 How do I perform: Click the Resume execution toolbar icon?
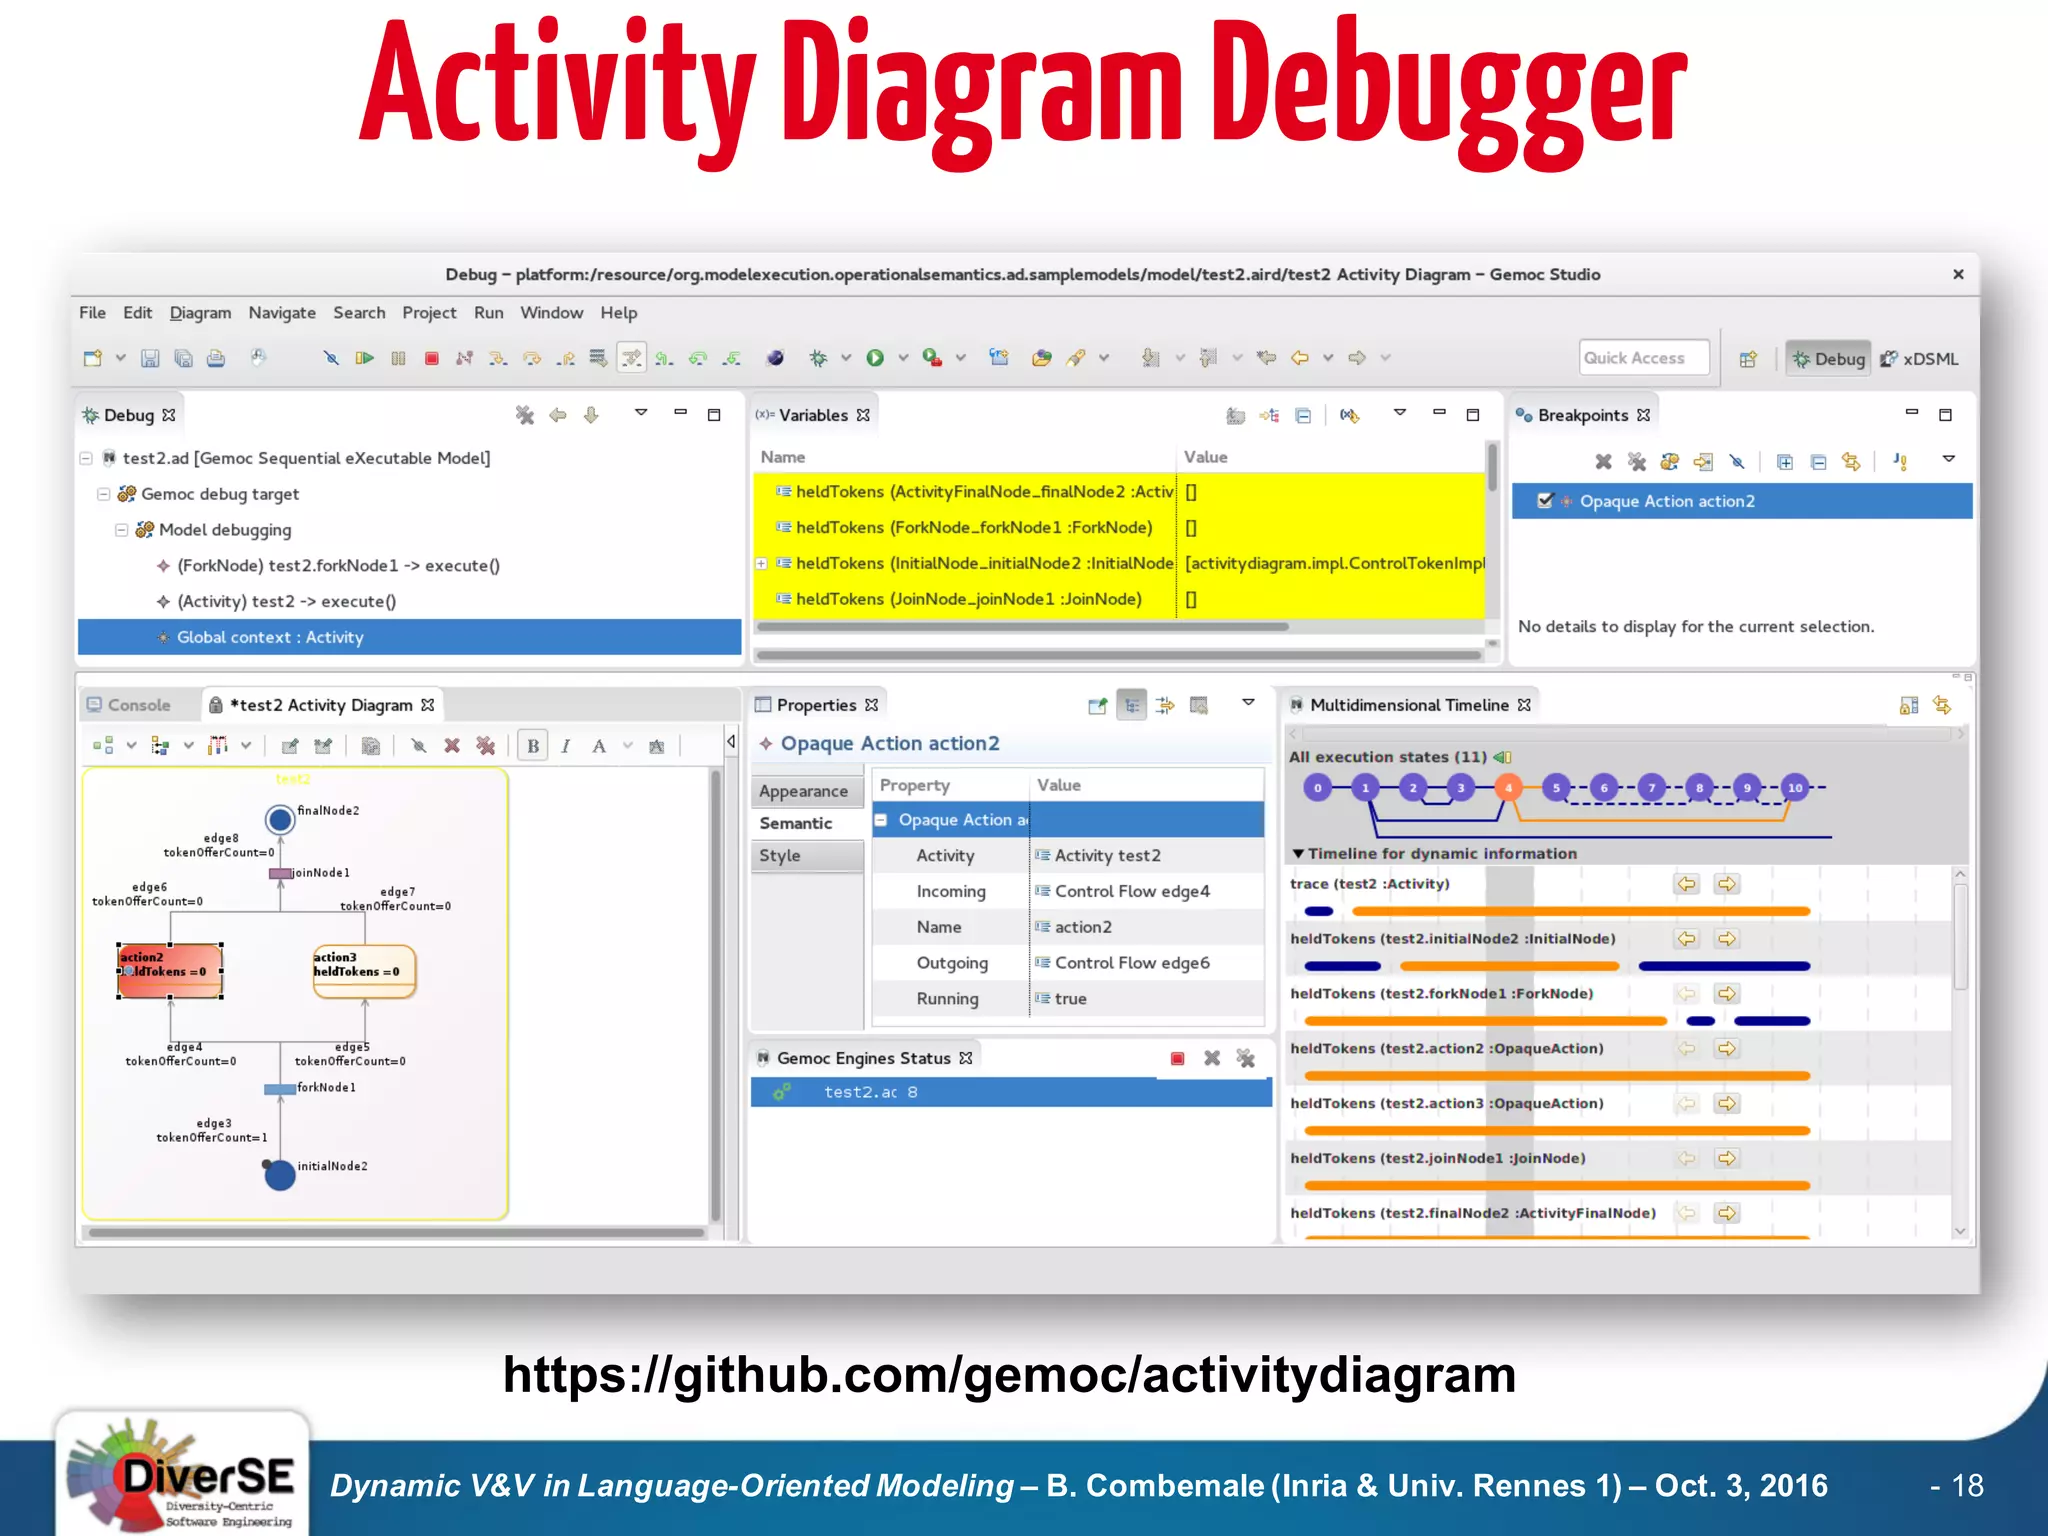pos(364,358)
